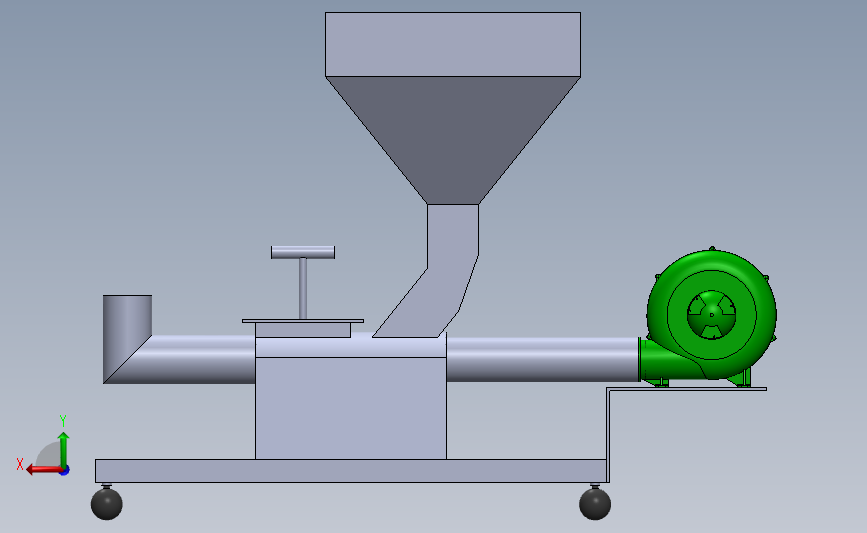Click the green Y axis arrow on the triad
This screenshot has width=867, height=533.
coord(64,450)
